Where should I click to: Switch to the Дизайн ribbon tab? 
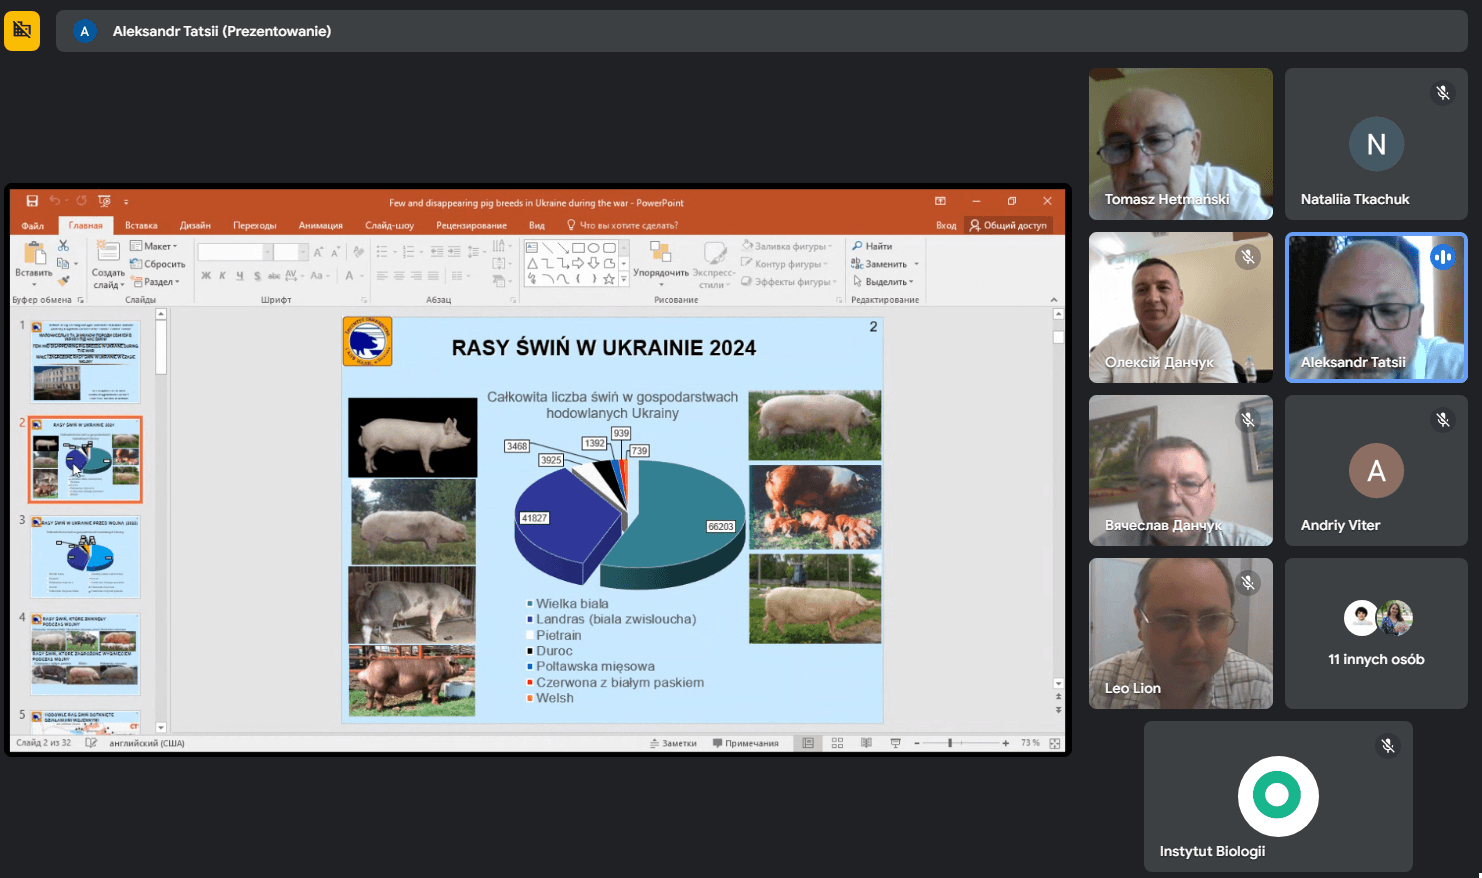point(195,226)
